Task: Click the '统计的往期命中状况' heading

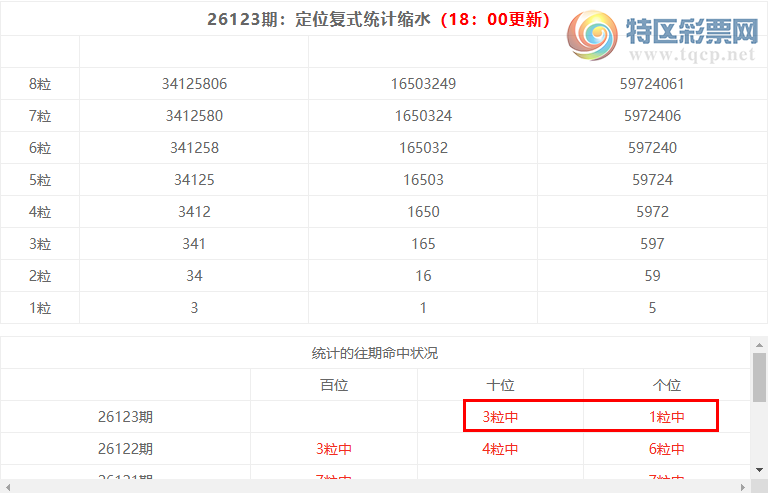Action: [375, 353]
